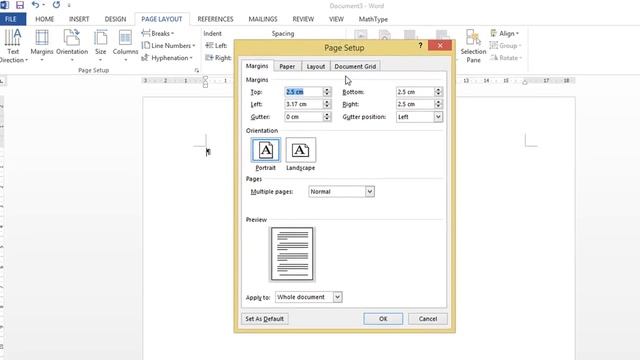Choose Portrait orientation
The image size is (640, 360).
(x=266, y=154)
